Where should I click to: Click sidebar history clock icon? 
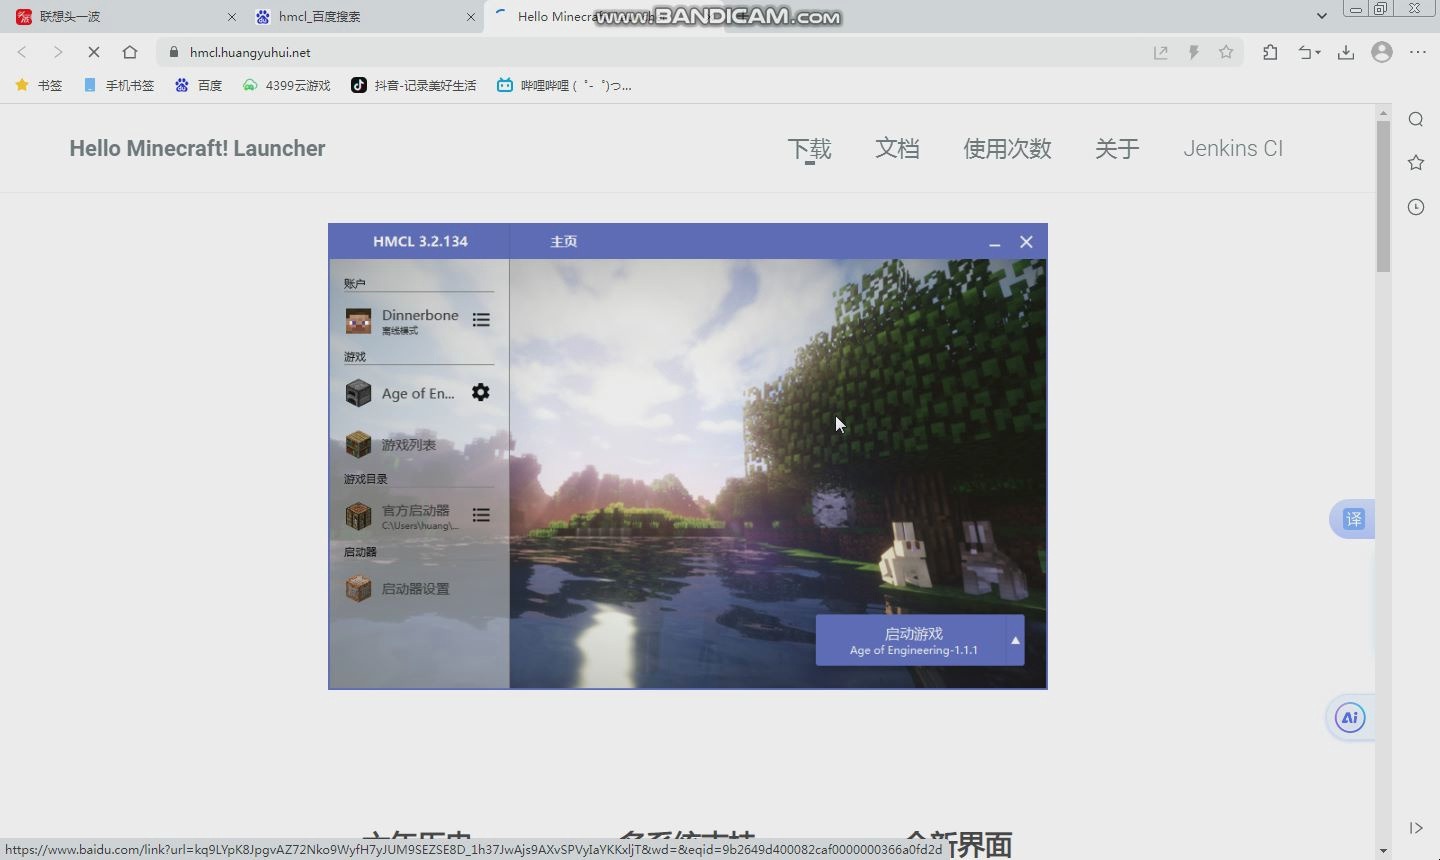[1416, 207]
